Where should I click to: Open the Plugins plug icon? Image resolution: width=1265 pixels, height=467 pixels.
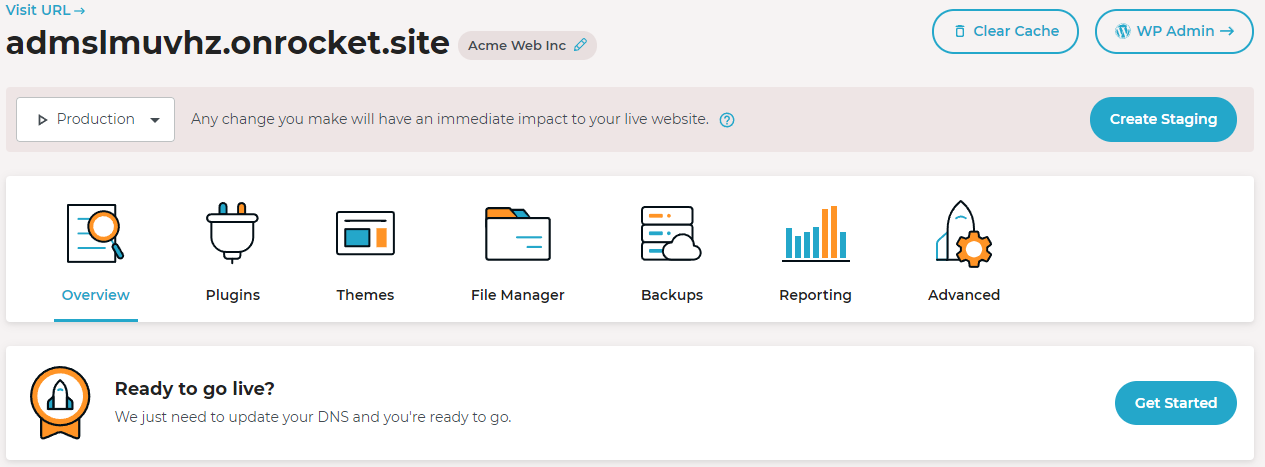(232, 232)
